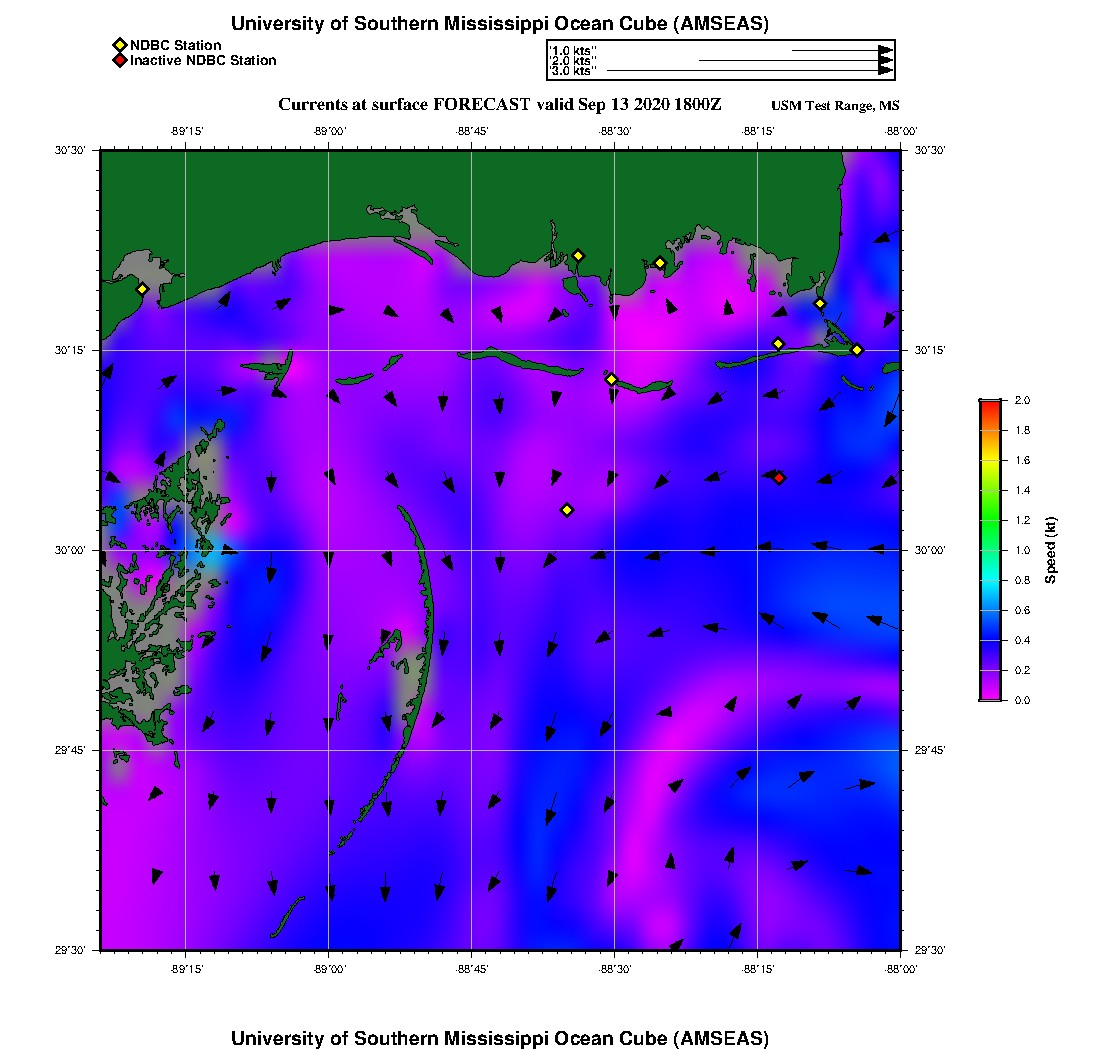Screen dimensions: 1100x1050
Task: Click the 30°00' latitude label on left axis
Action: coord(75,550)
